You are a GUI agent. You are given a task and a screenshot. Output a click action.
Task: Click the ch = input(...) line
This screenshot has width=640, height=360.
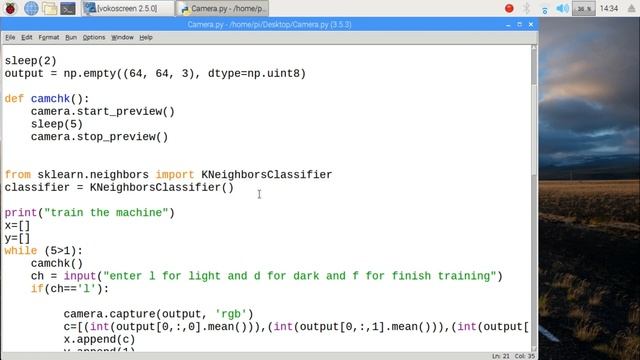click(267, 276)
